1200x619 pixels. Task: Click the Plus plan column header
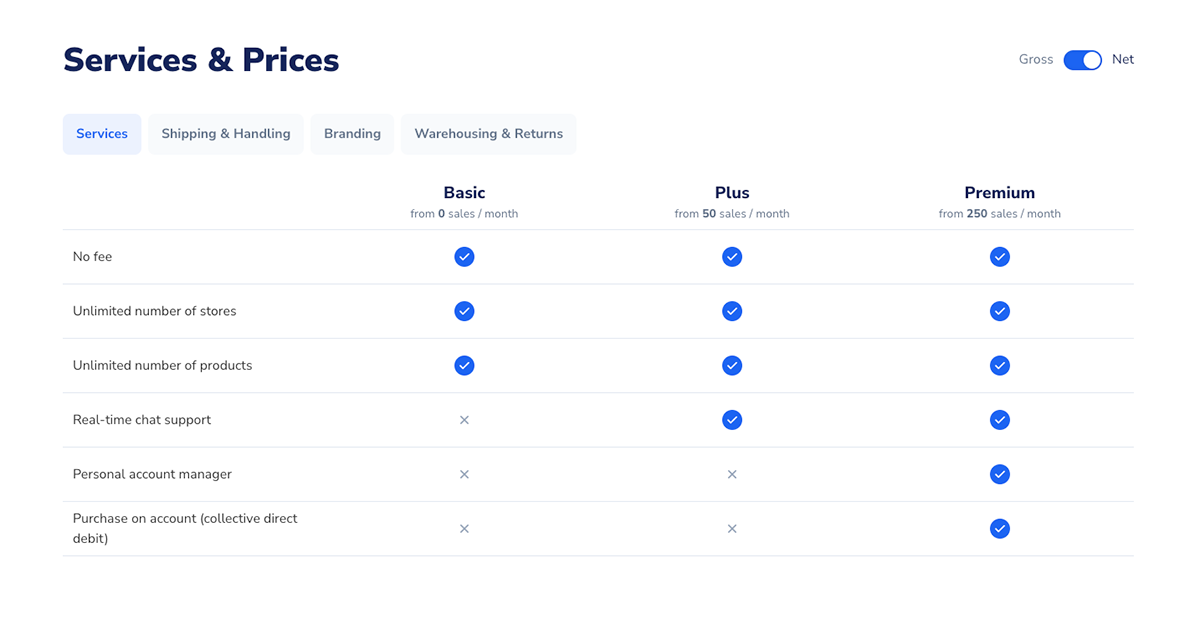coord(732,193)
